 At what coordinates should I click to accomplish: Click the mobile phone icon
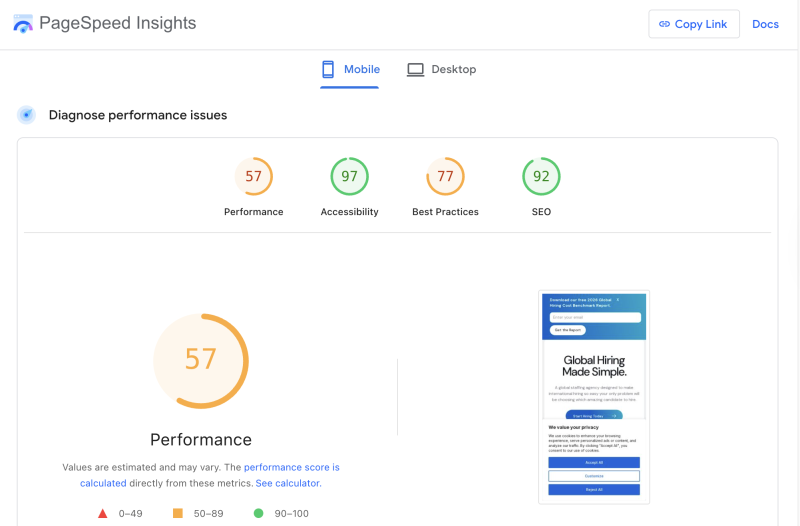click(328, 69)
